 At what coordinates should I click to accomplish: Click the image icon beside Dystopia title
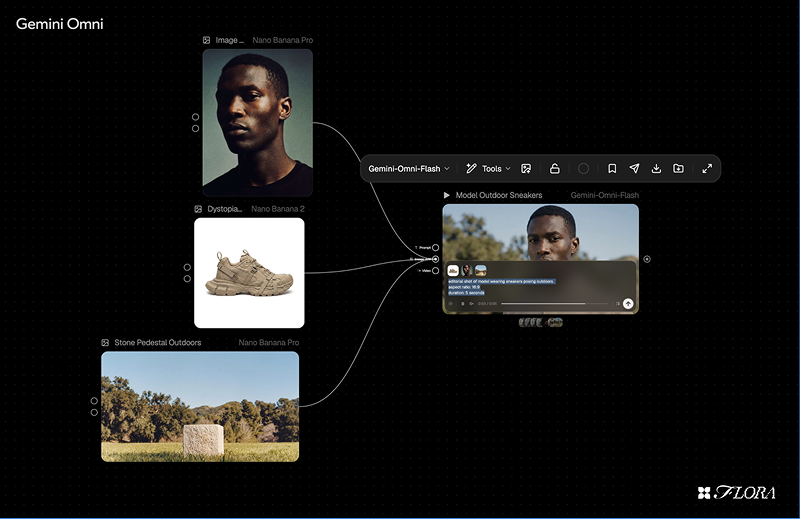tap(198, 209)
